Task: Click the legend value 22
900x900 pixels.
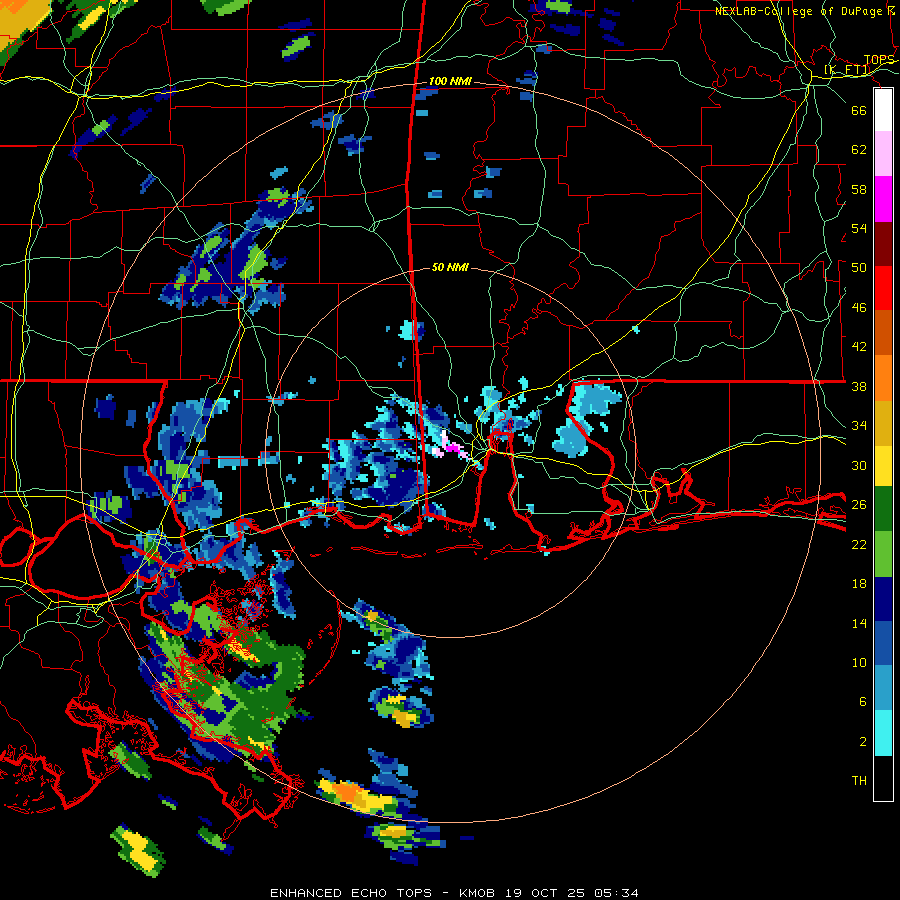Action: click(x=859, y=544)
